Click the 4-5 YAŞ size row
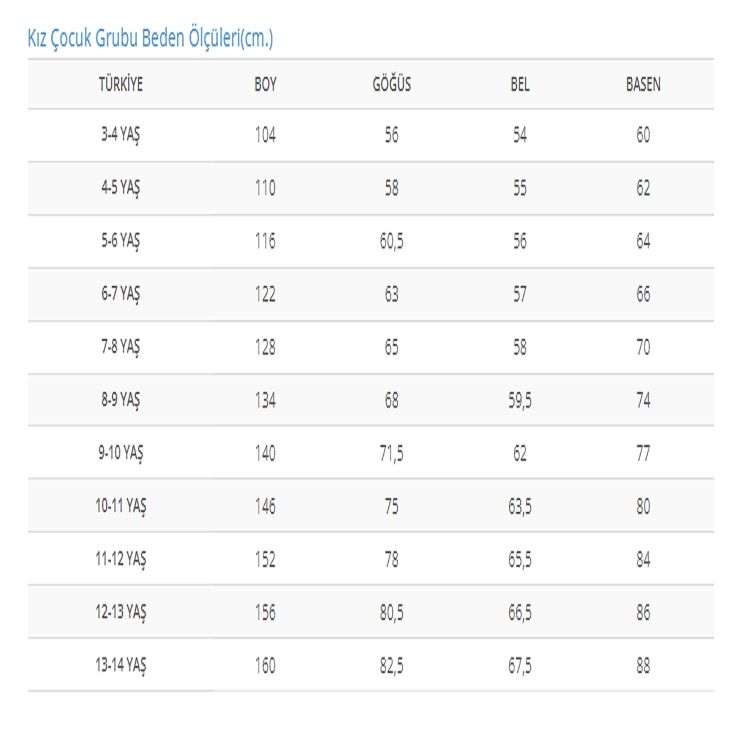Screen dimensions: 738x738 371,188
